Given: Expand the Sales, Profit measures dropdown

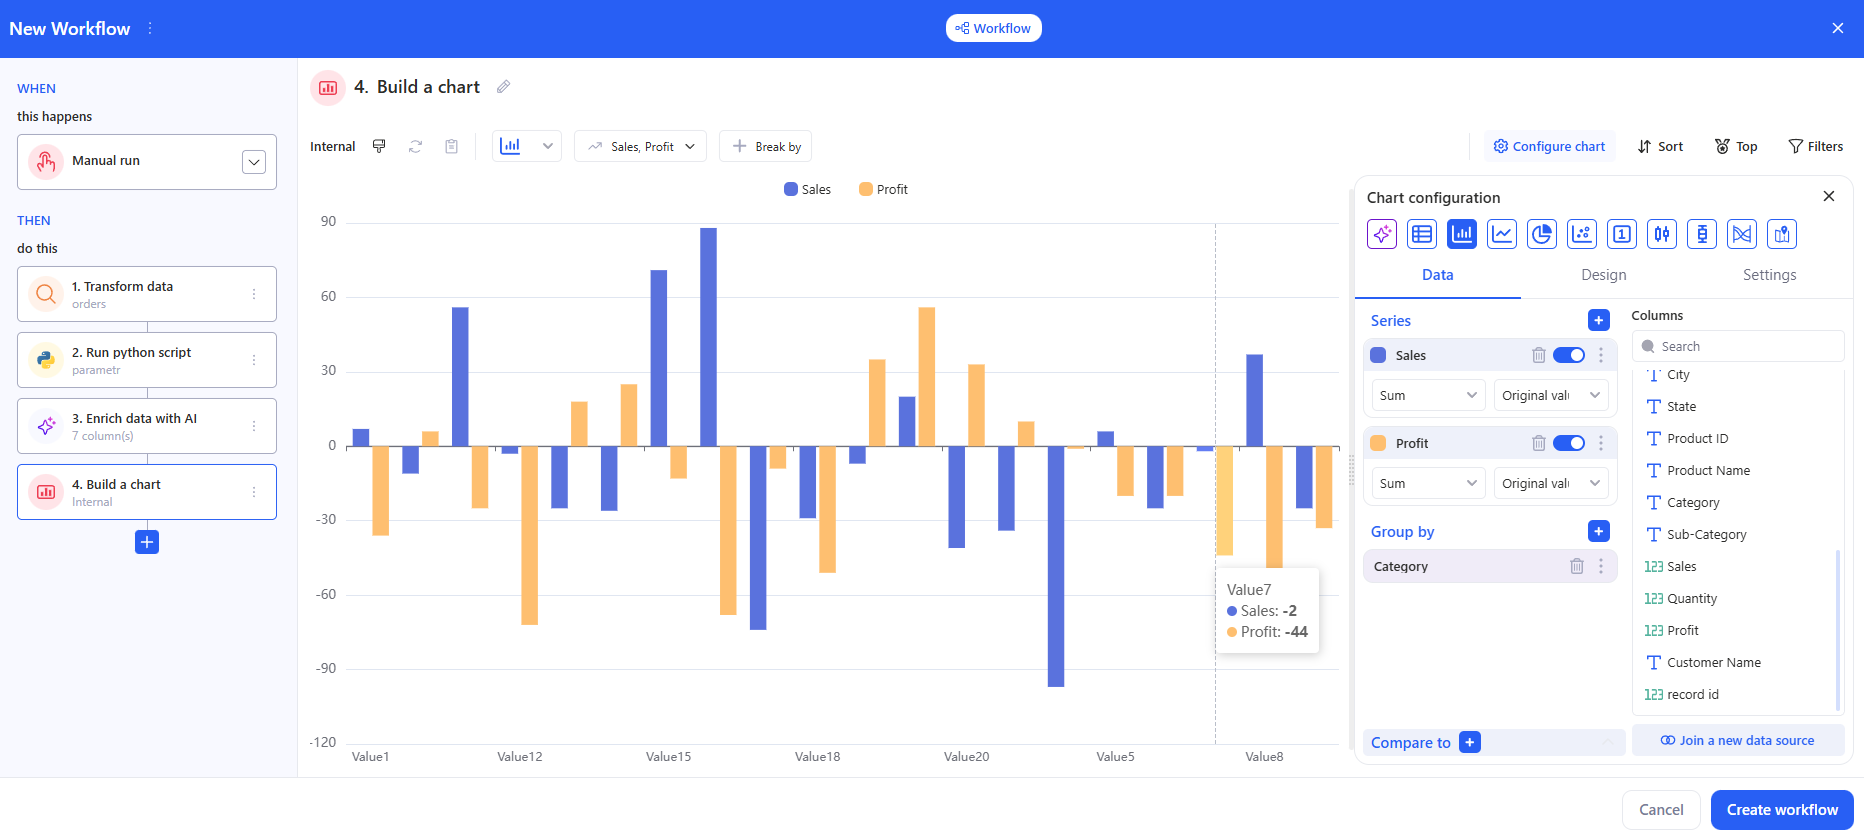Looking at the screenshot, I should point(640,146).
